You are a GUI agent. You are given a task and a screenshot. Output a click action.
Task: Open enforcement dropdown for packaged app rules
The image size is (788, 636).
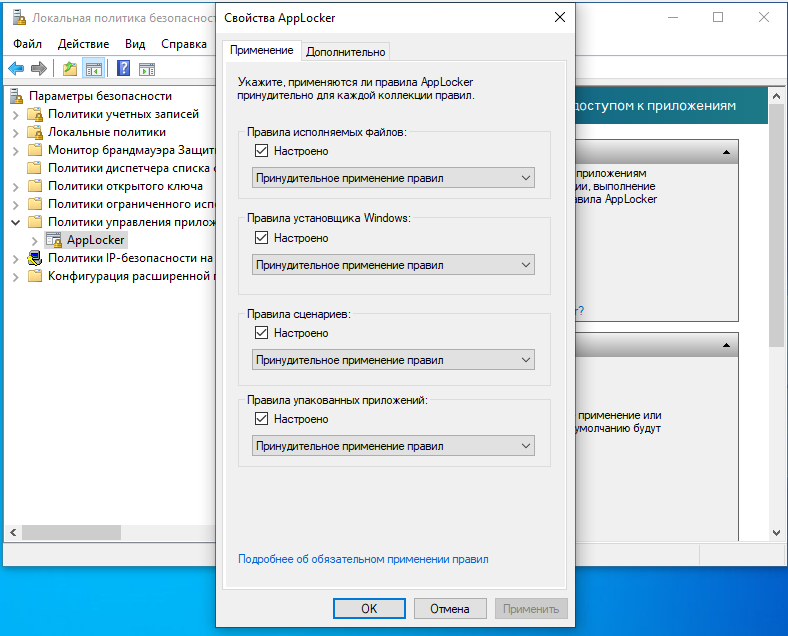click(393, 446)
